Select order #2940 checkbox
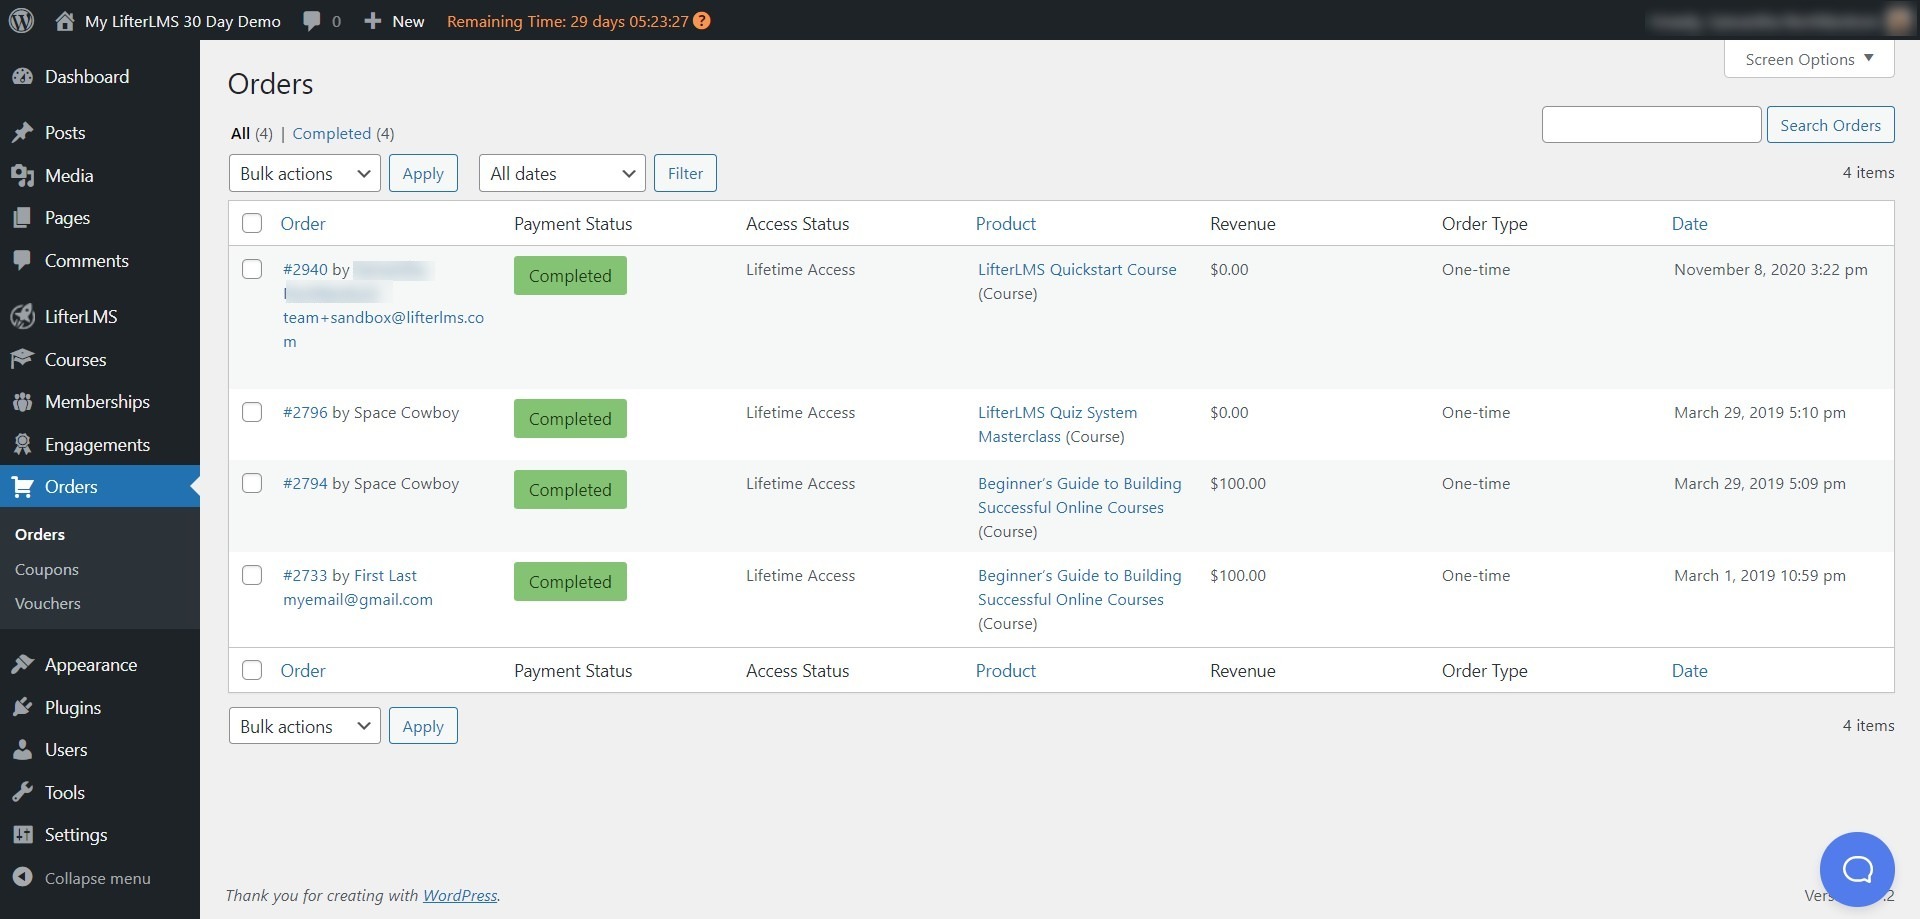Screen dimensions: 1920x919 252,269
